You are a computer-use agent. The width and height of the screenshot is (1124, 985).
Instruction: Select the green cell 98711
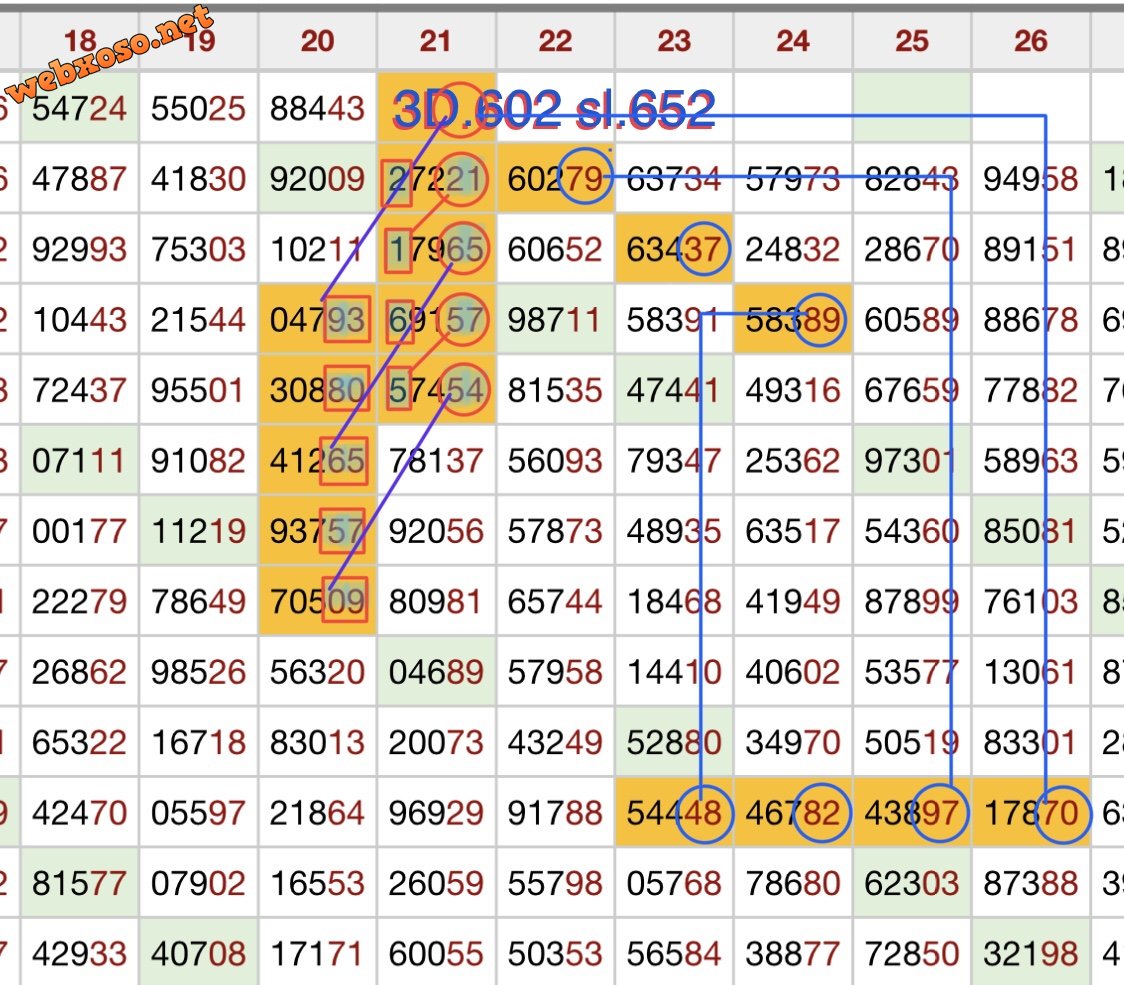pyautogui.click(x=555, y=320)
